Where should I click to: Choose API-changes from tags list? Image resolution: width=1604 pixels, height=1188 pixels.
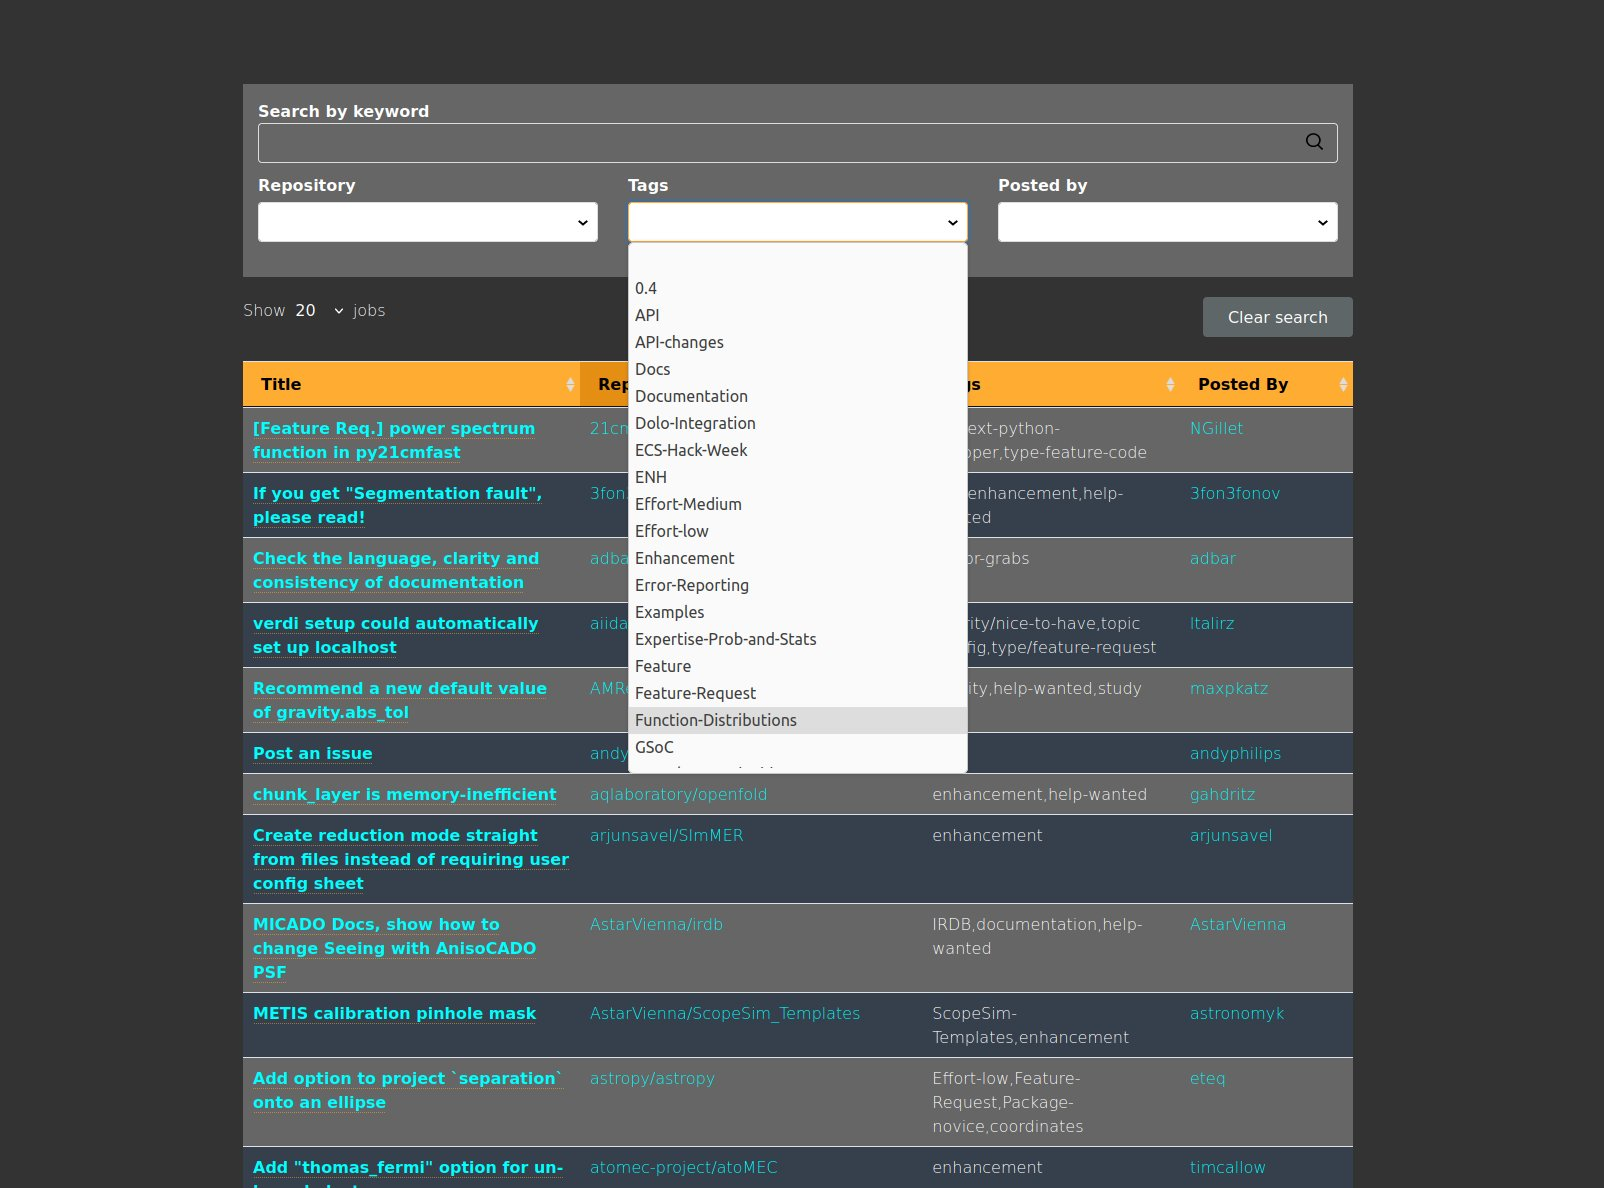coord(679,342)
